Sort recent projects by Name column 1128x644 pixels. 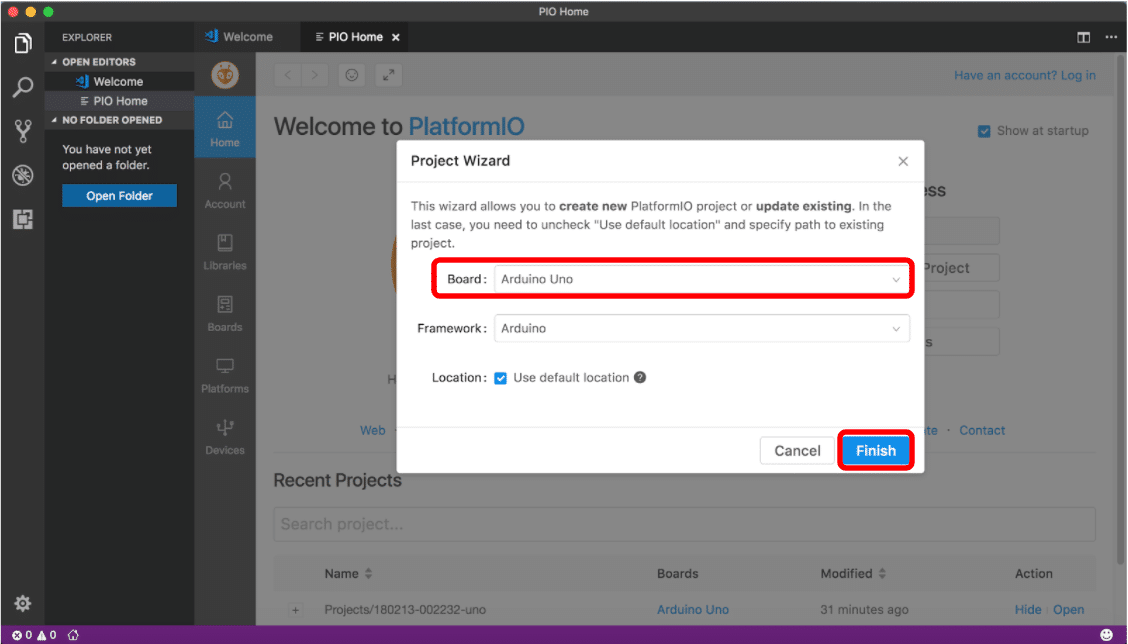coord(349,573)
